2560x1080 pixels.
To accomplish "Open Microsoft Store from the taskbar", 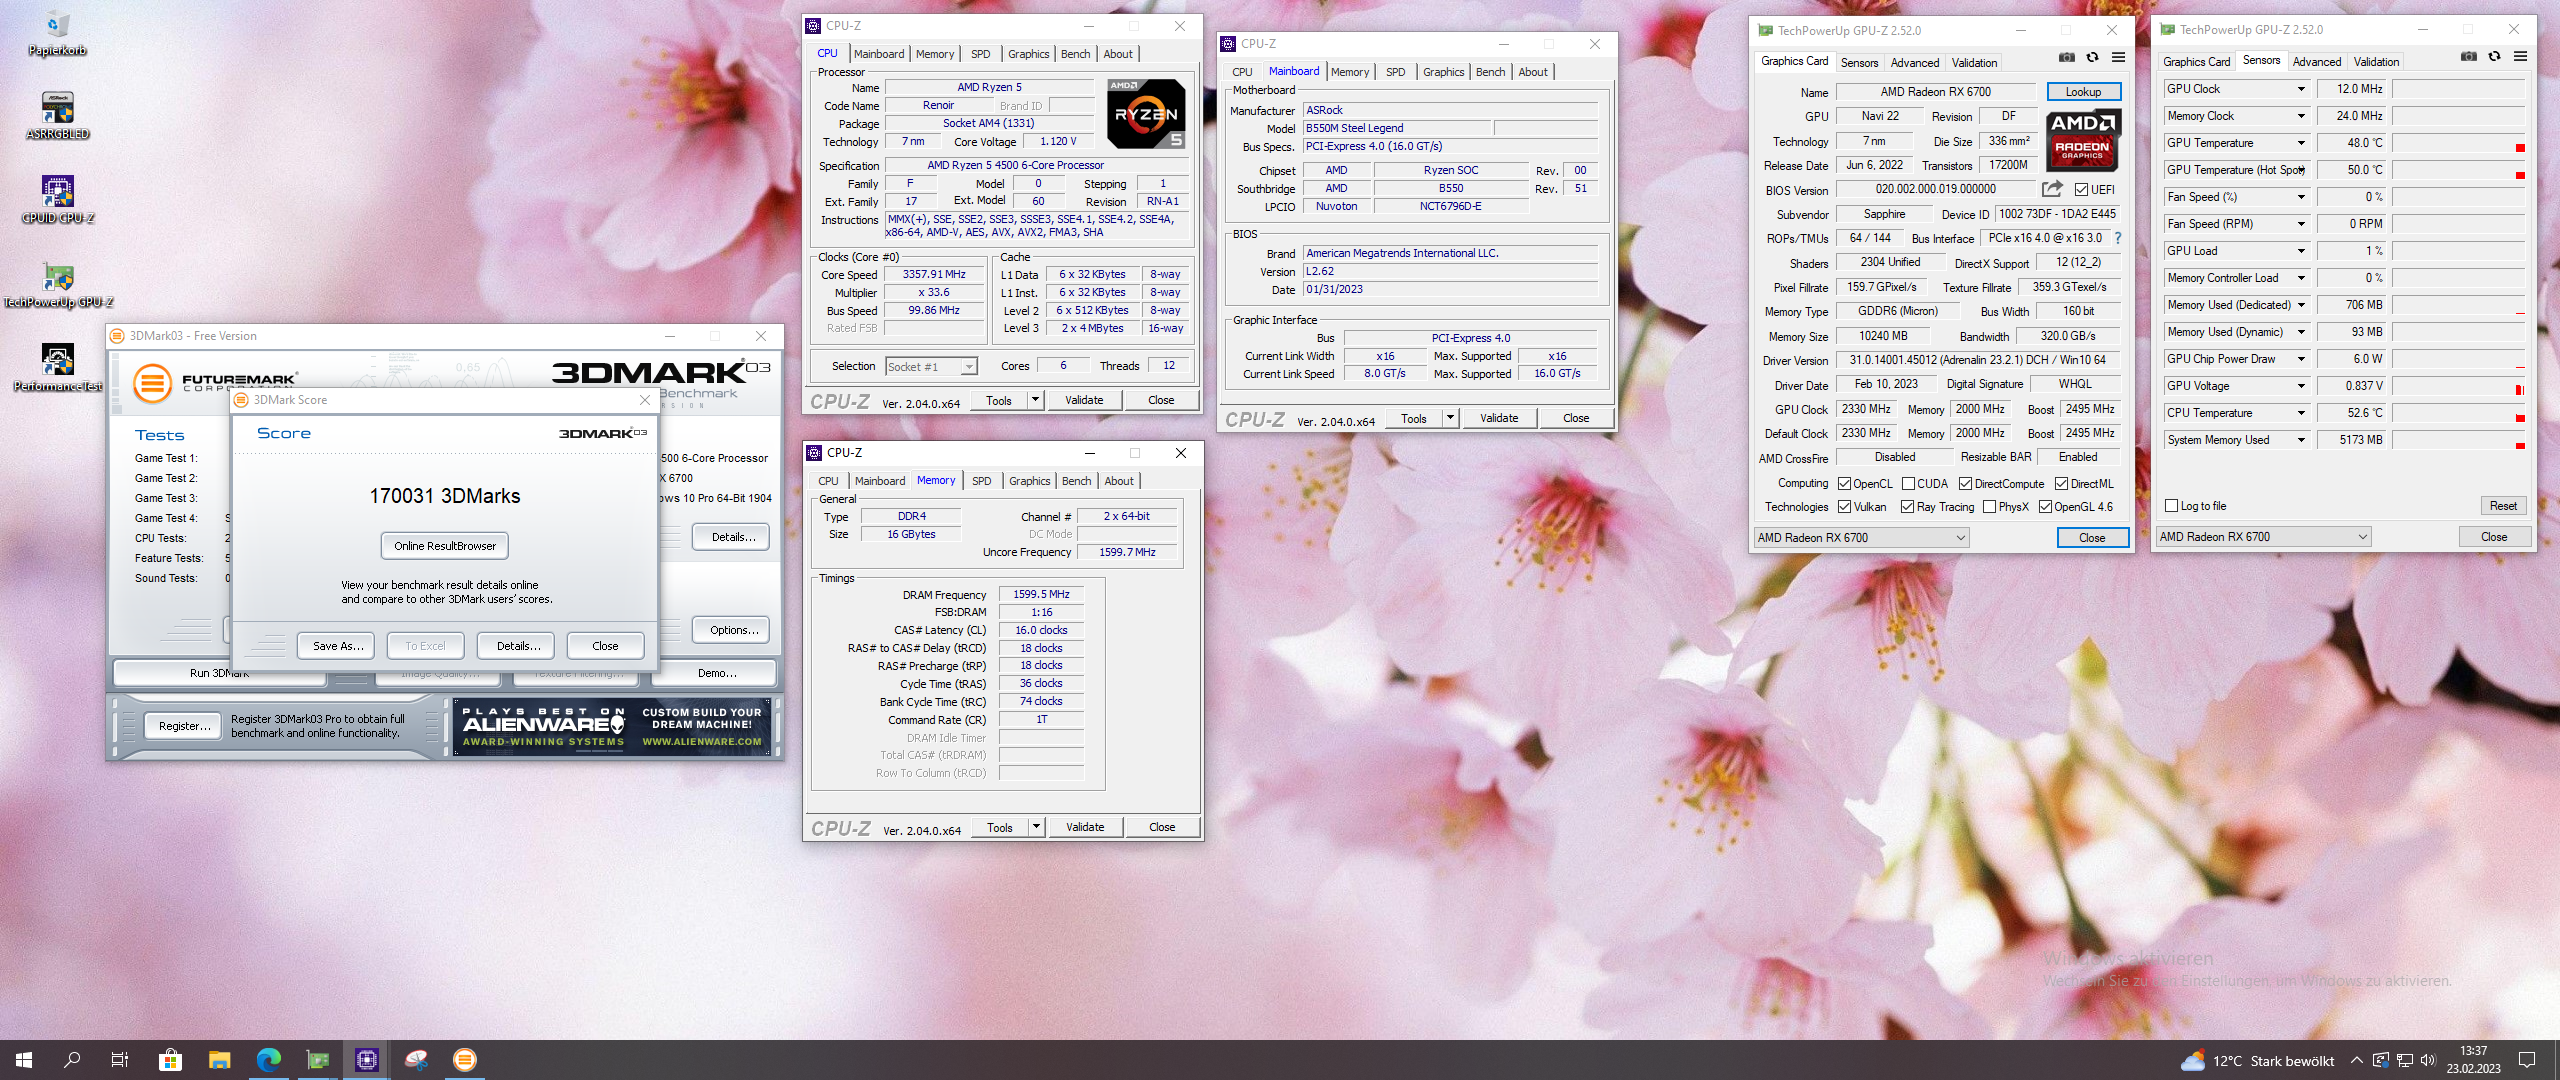I will click(x=170, y=1060).
